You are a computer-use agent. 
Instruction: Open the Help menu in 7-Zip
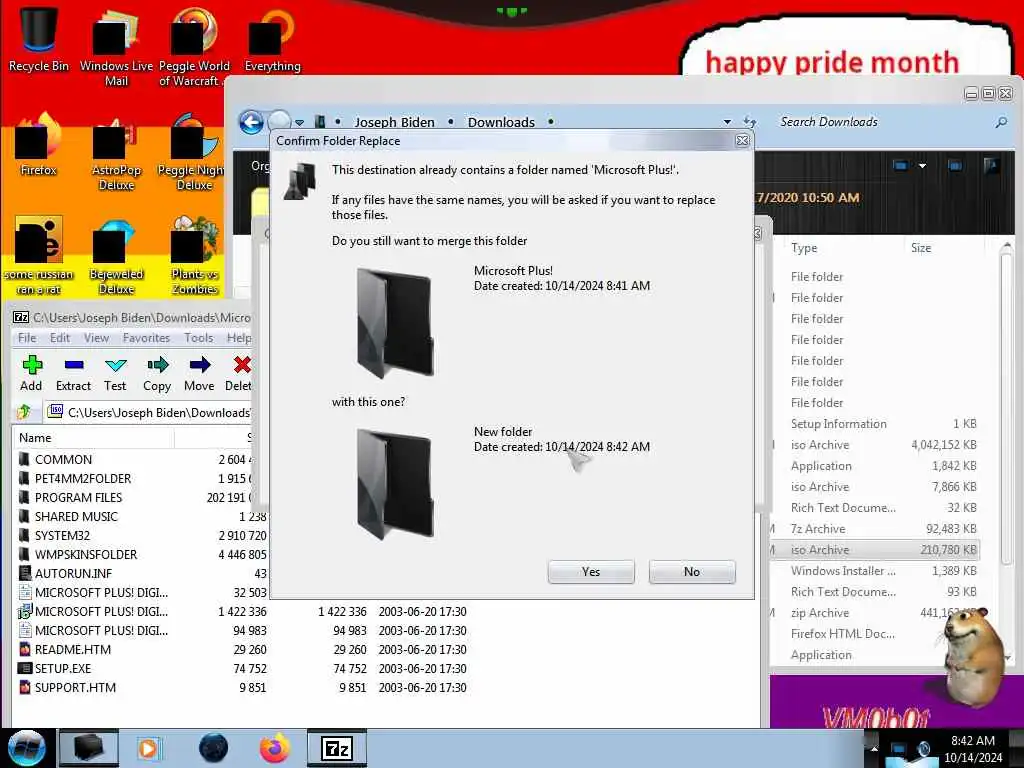tap(239, 338)
